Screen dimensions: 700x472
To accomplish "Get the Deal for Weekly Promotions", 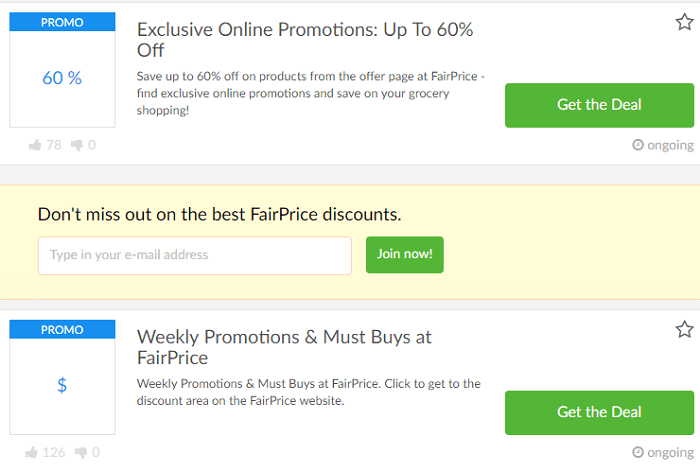I will tap(599, 412).
